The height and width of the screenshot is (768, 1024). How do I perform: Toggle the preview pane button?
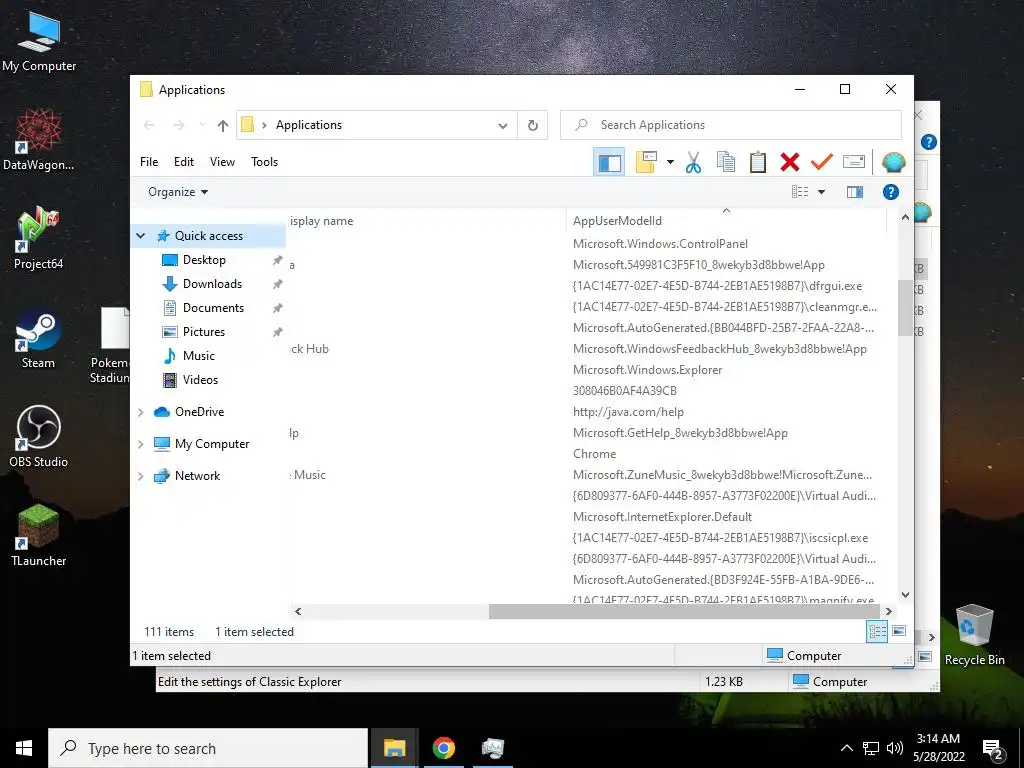855,192
